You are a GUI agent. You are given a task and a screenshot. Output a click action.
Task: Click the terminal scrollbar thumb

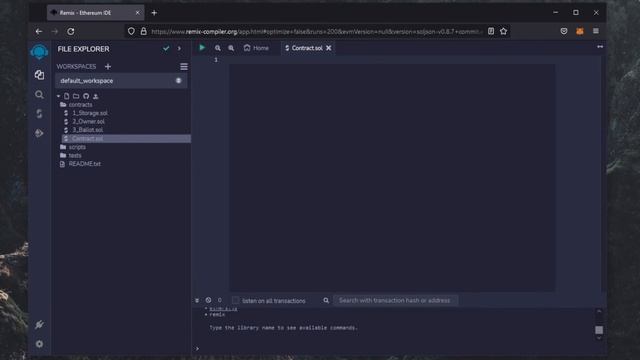[x=599, y=330]
